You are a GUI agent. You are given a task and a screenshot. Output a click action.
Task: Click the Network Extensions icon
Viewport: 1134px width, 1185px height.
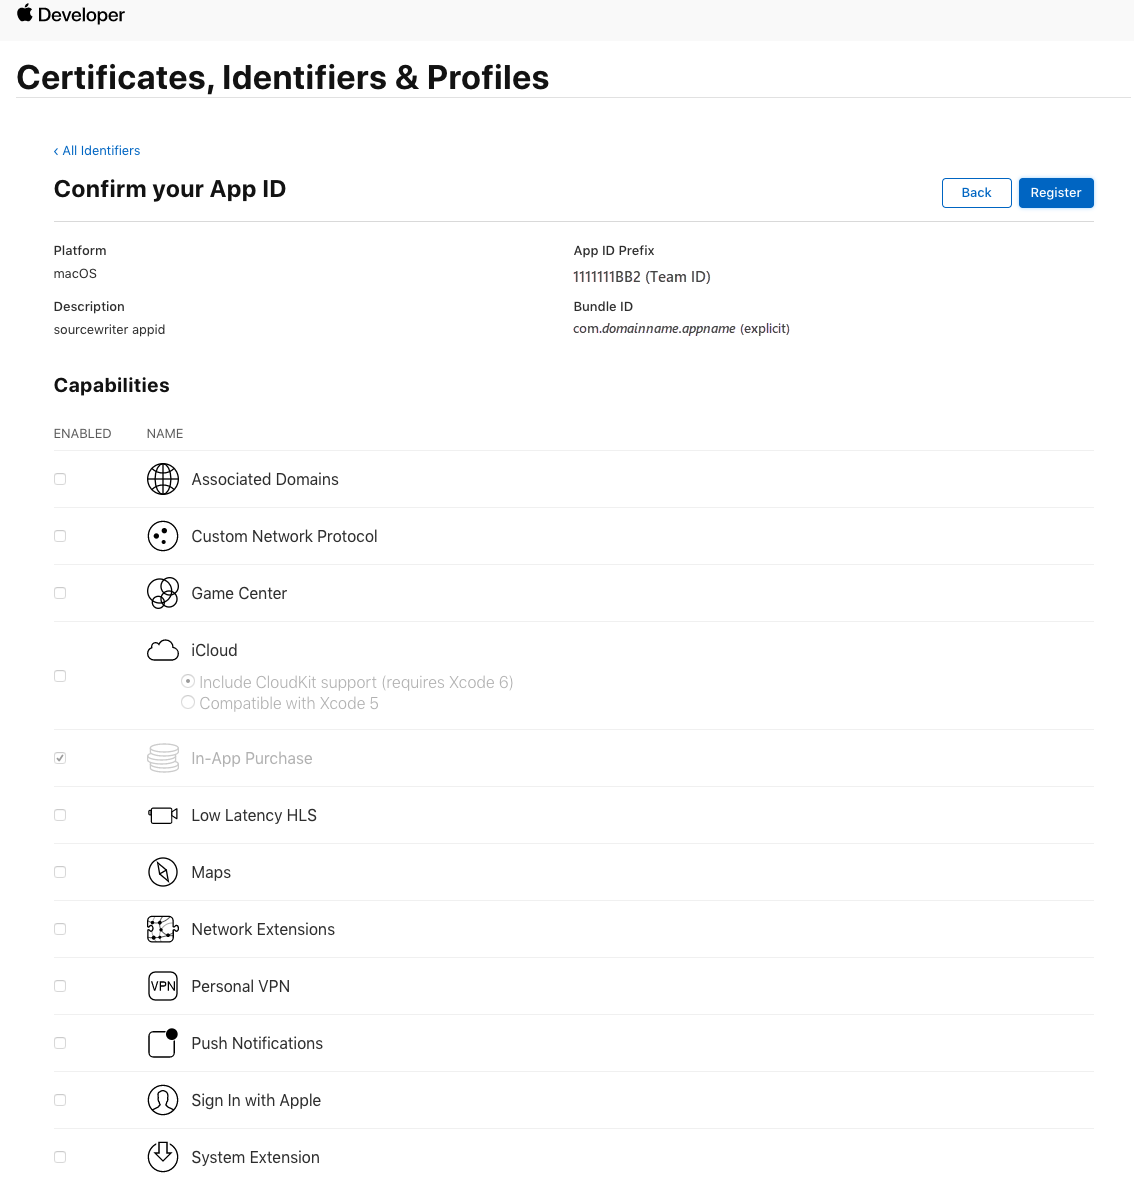coord(162,929)
